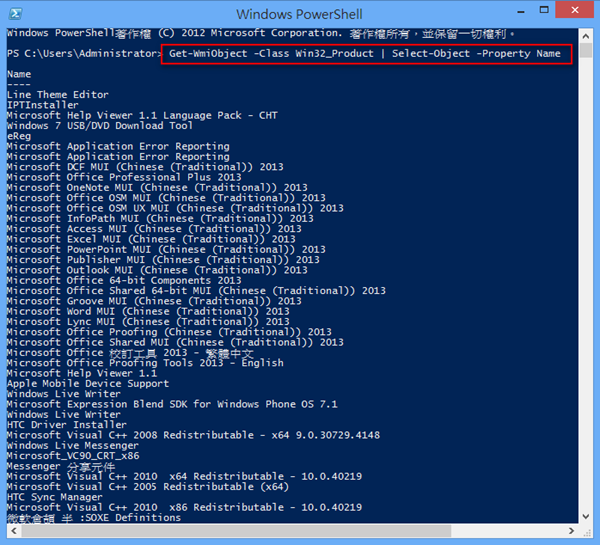Click Microsoft PowerPoint MUI line
Screen dimensions: 600x545
coord(166,250)
